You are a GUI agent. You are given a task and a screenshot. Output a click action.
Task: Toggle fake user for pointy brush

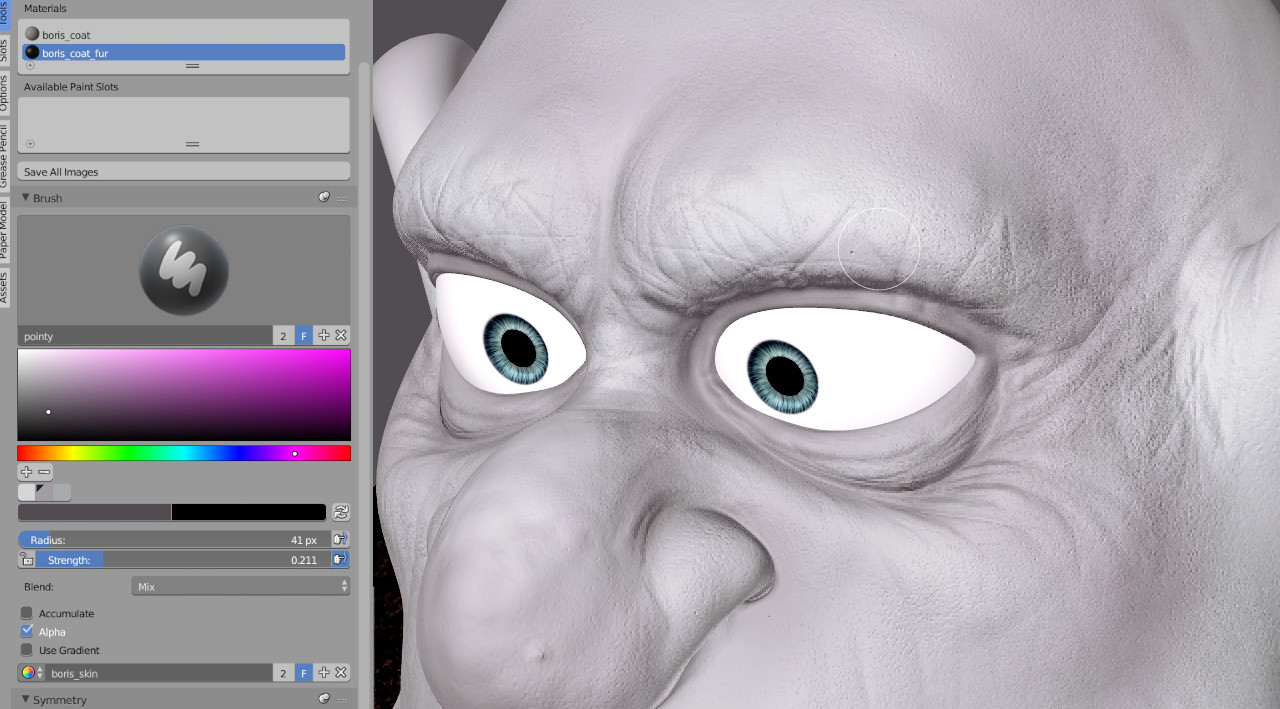pos(304,336)
